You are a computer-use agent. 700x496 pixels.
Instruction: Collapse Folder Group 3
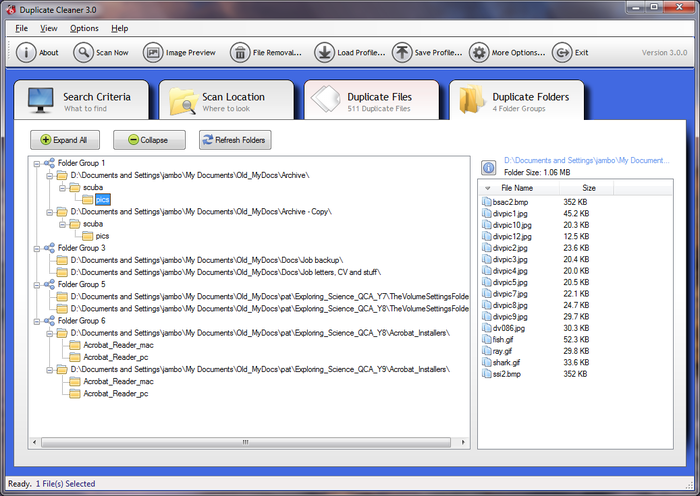click(x=37, y=248)
